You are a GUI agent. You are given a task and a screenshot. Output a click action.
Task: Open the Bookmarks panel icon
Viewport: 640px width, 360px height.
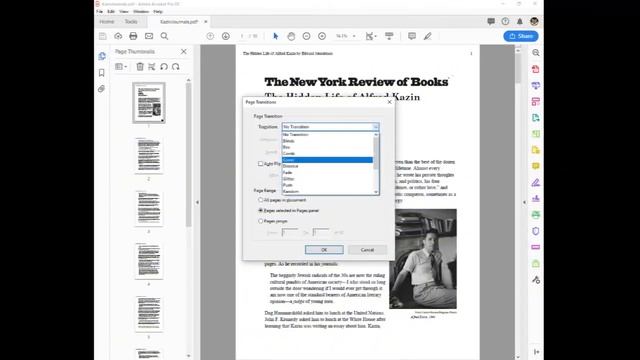(x=102, y=73)
